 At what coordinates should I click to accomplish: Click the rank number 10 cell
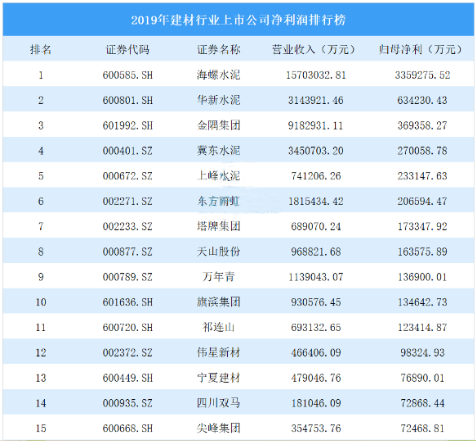pos(41,302)
